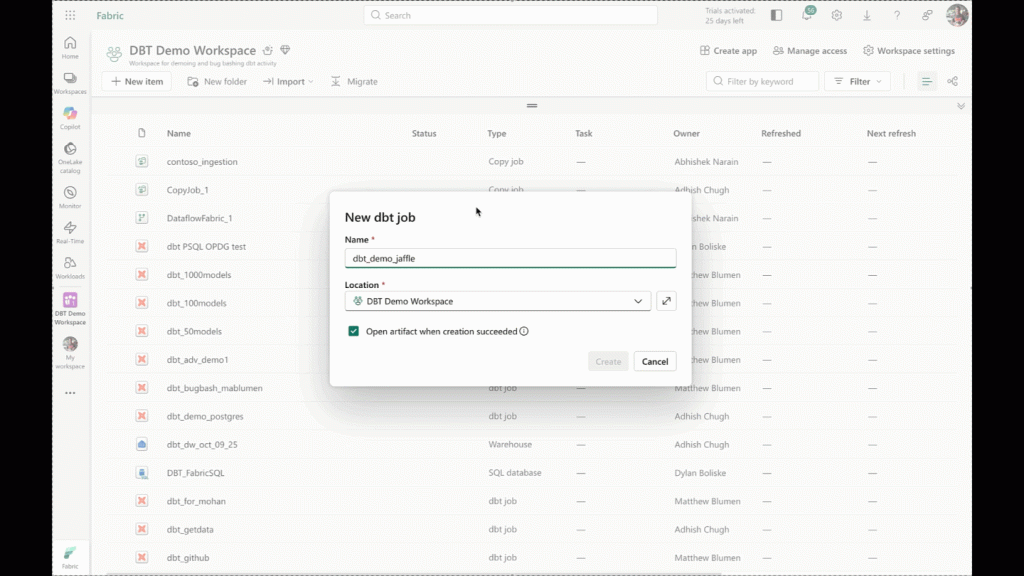
Task: Switch to My workspace in the sidebar
Action: (x=69, y=350)
